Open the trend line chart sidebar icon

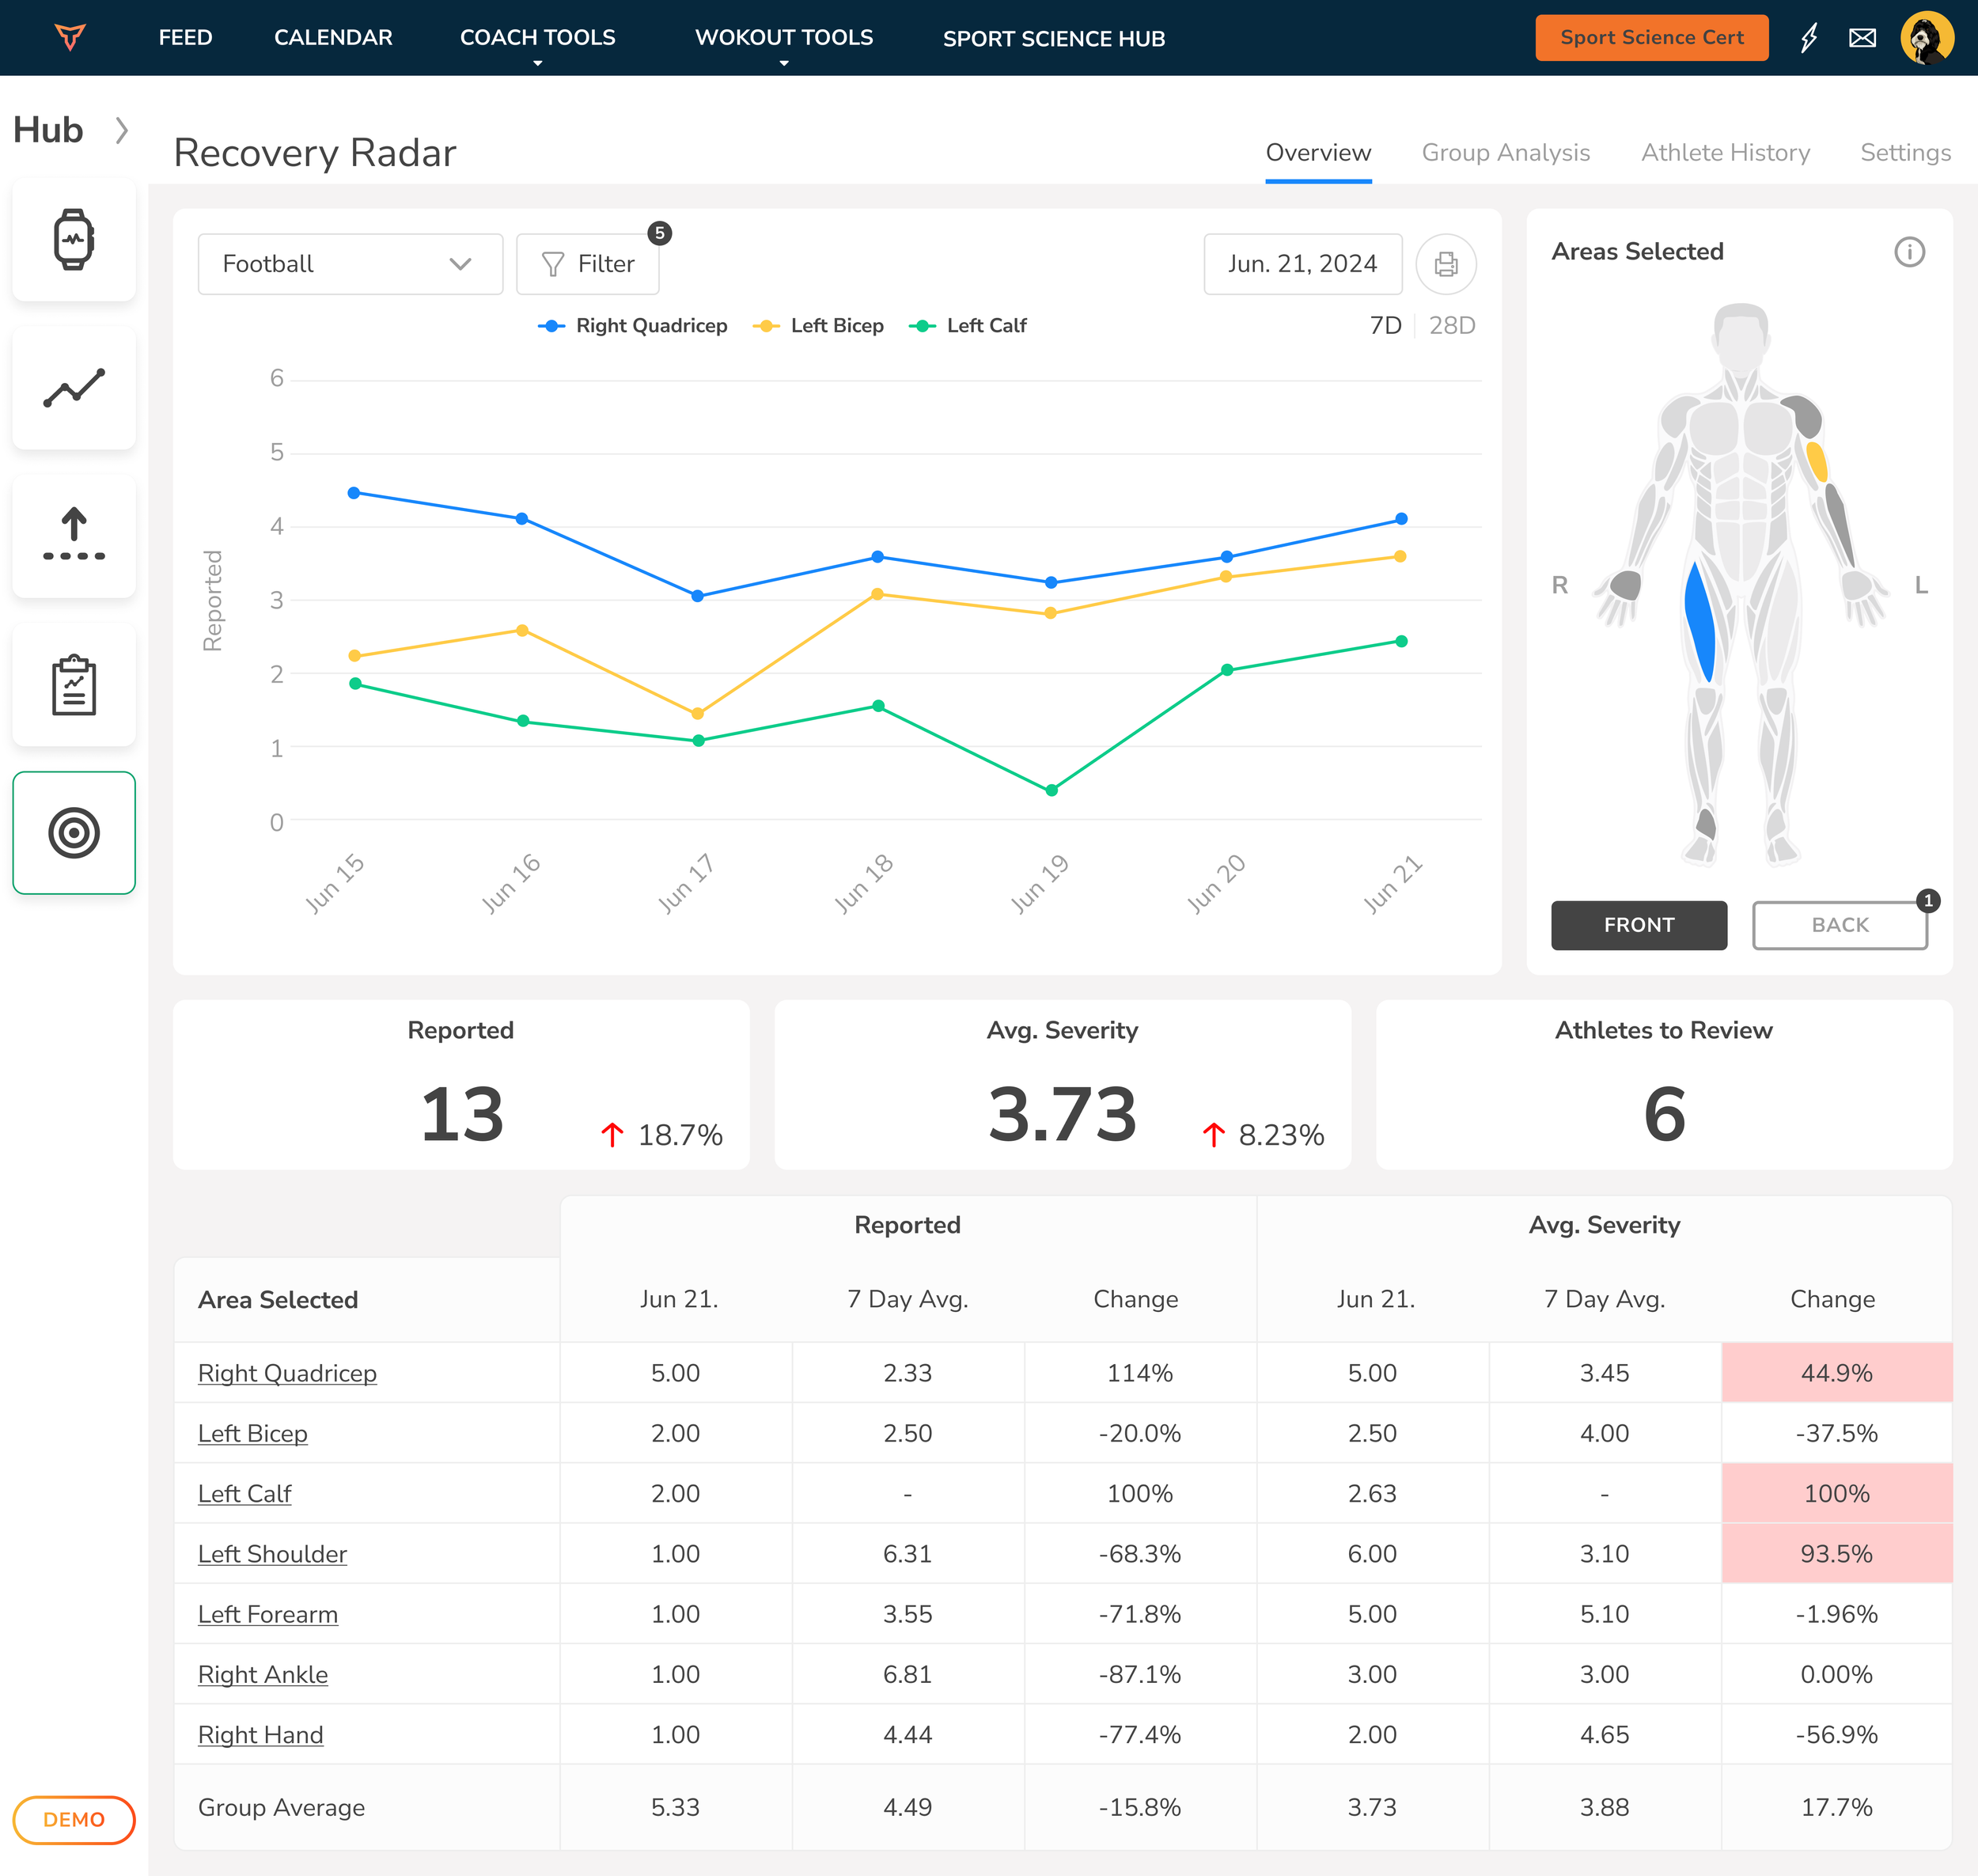[x=74, y=388]
